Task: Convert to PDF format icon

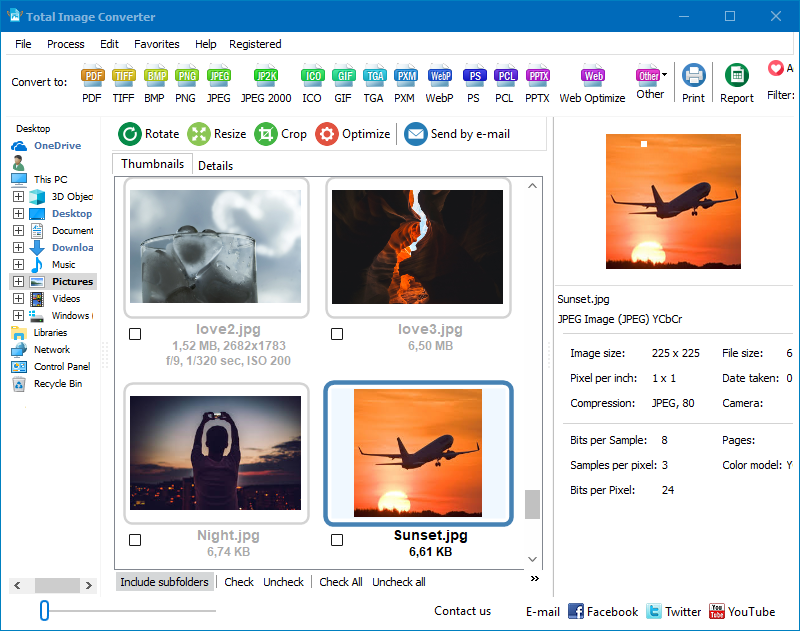Action: [x=92, y=75]
